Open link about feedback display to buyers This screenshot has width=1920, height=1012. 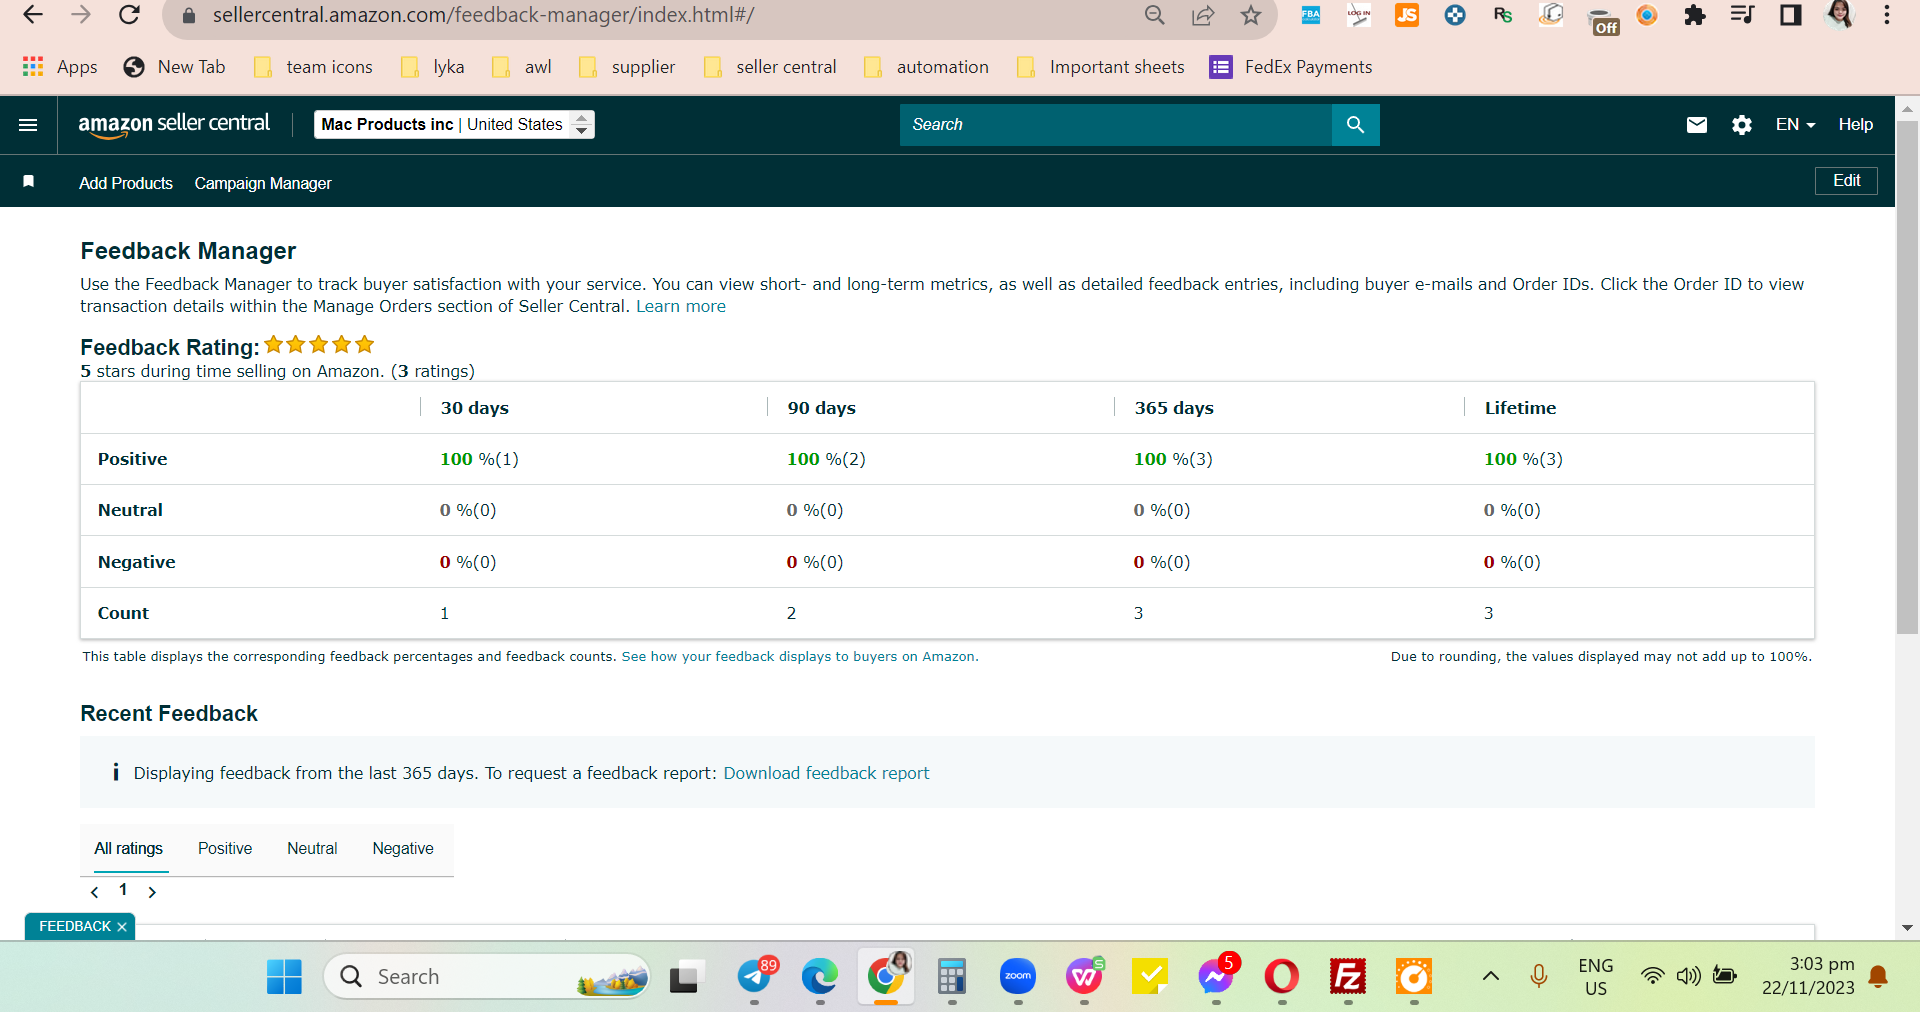click(x=798, y=656)
